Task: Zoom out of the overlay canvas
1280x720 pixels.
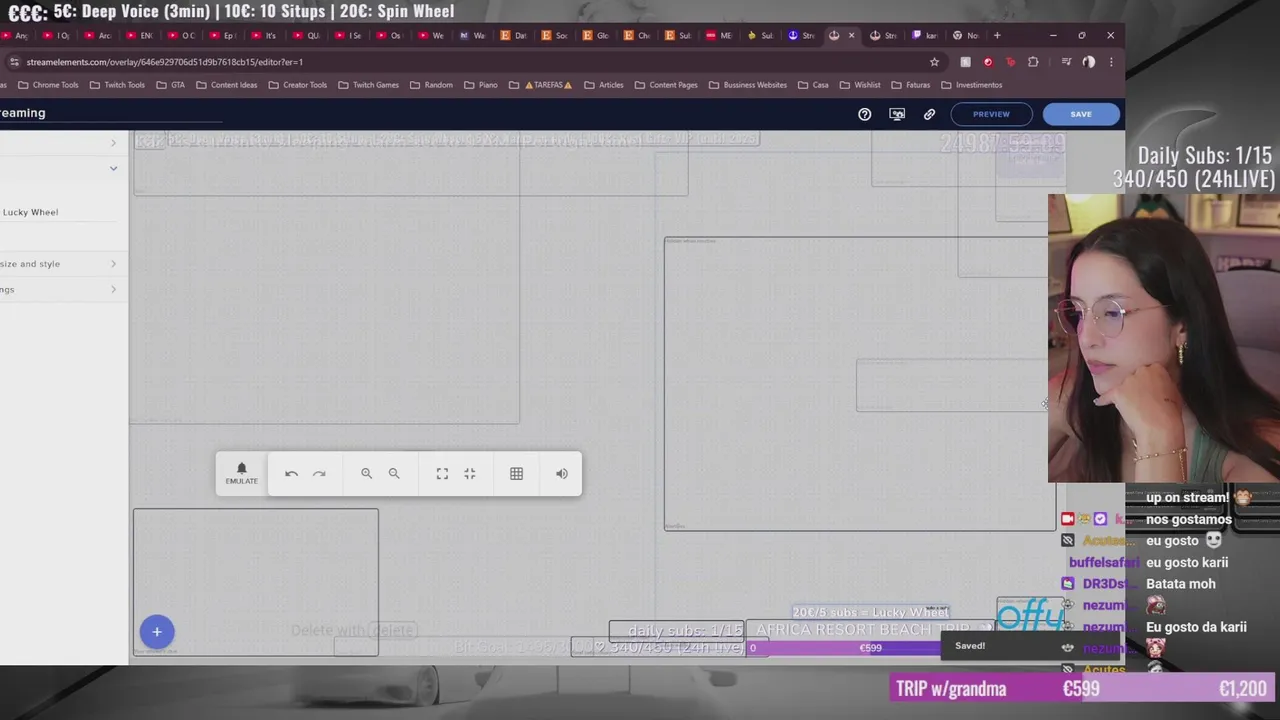Action: [394, 474]
